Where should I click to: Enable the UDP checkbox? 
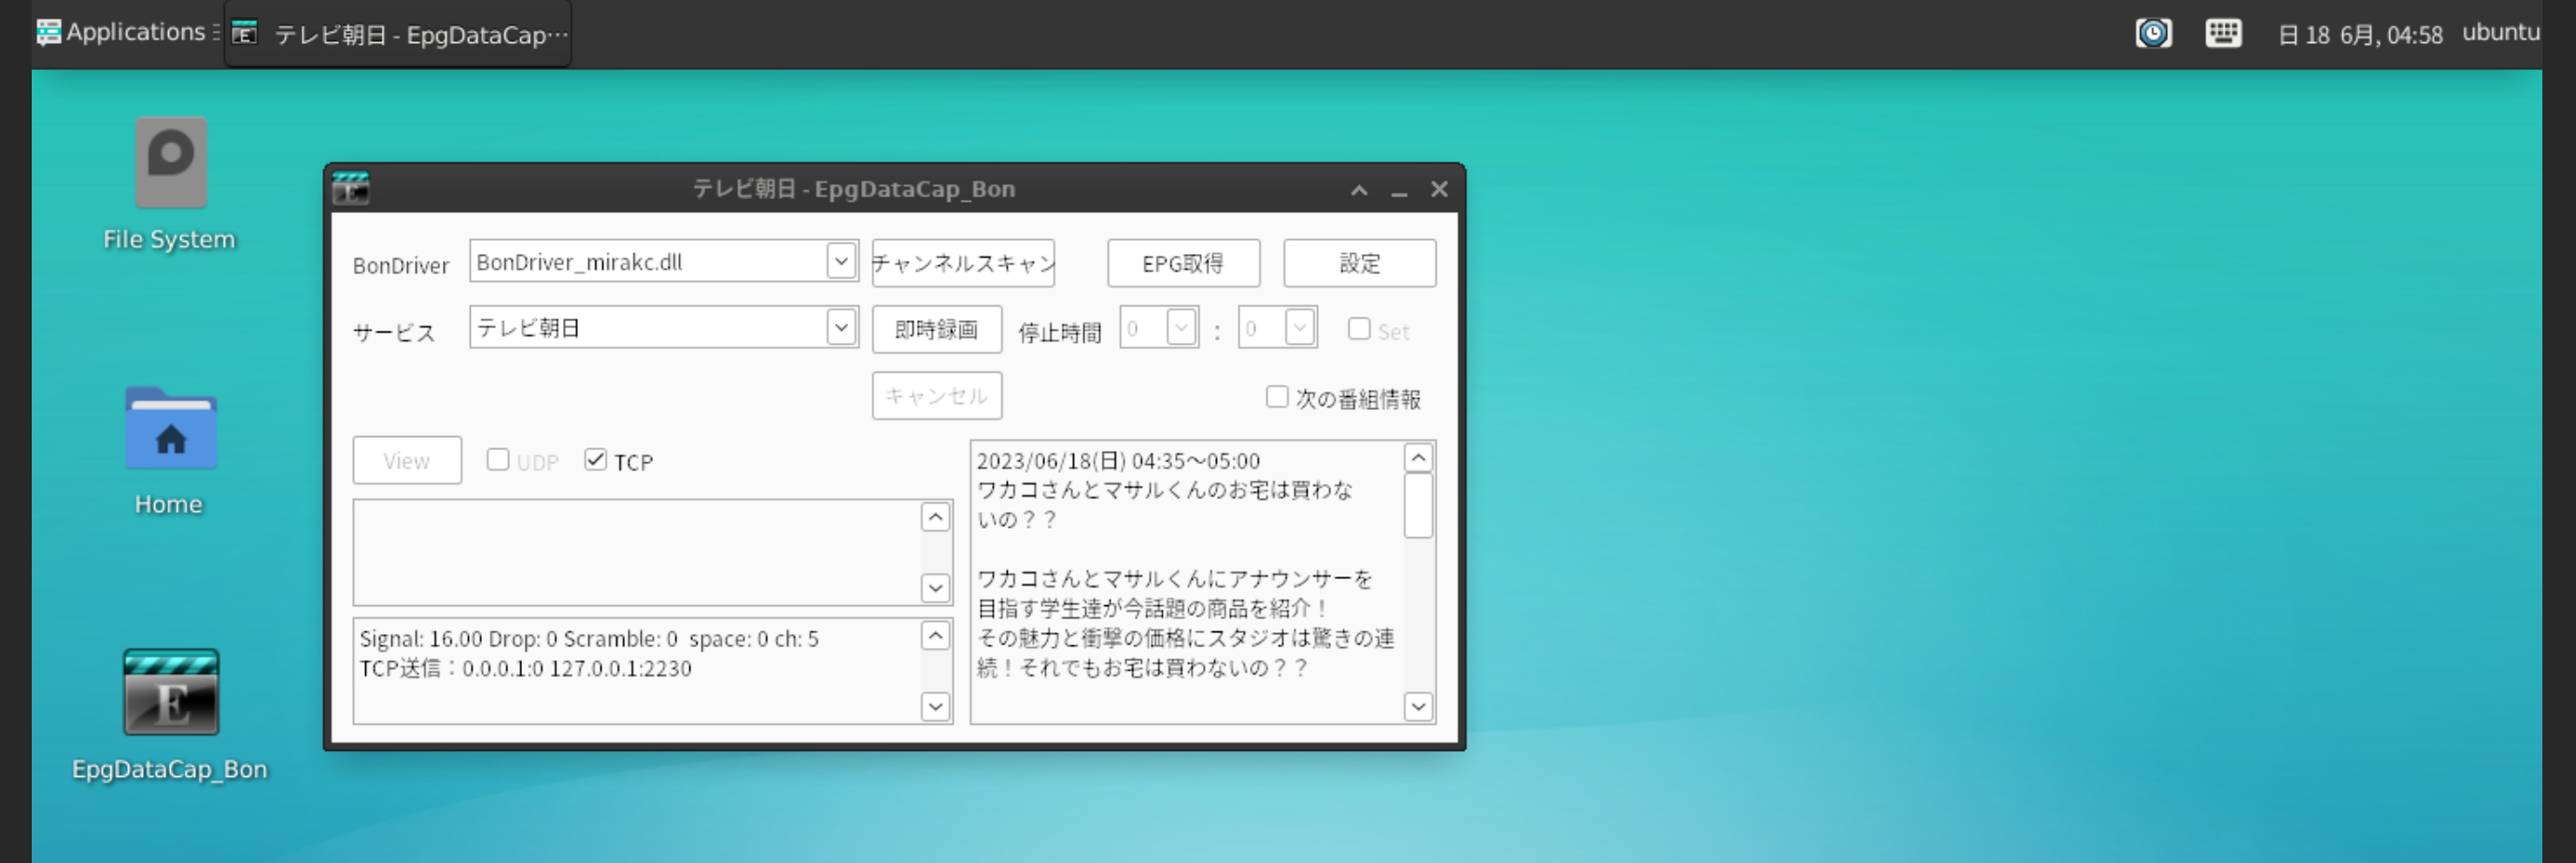(x=498, y=459)
